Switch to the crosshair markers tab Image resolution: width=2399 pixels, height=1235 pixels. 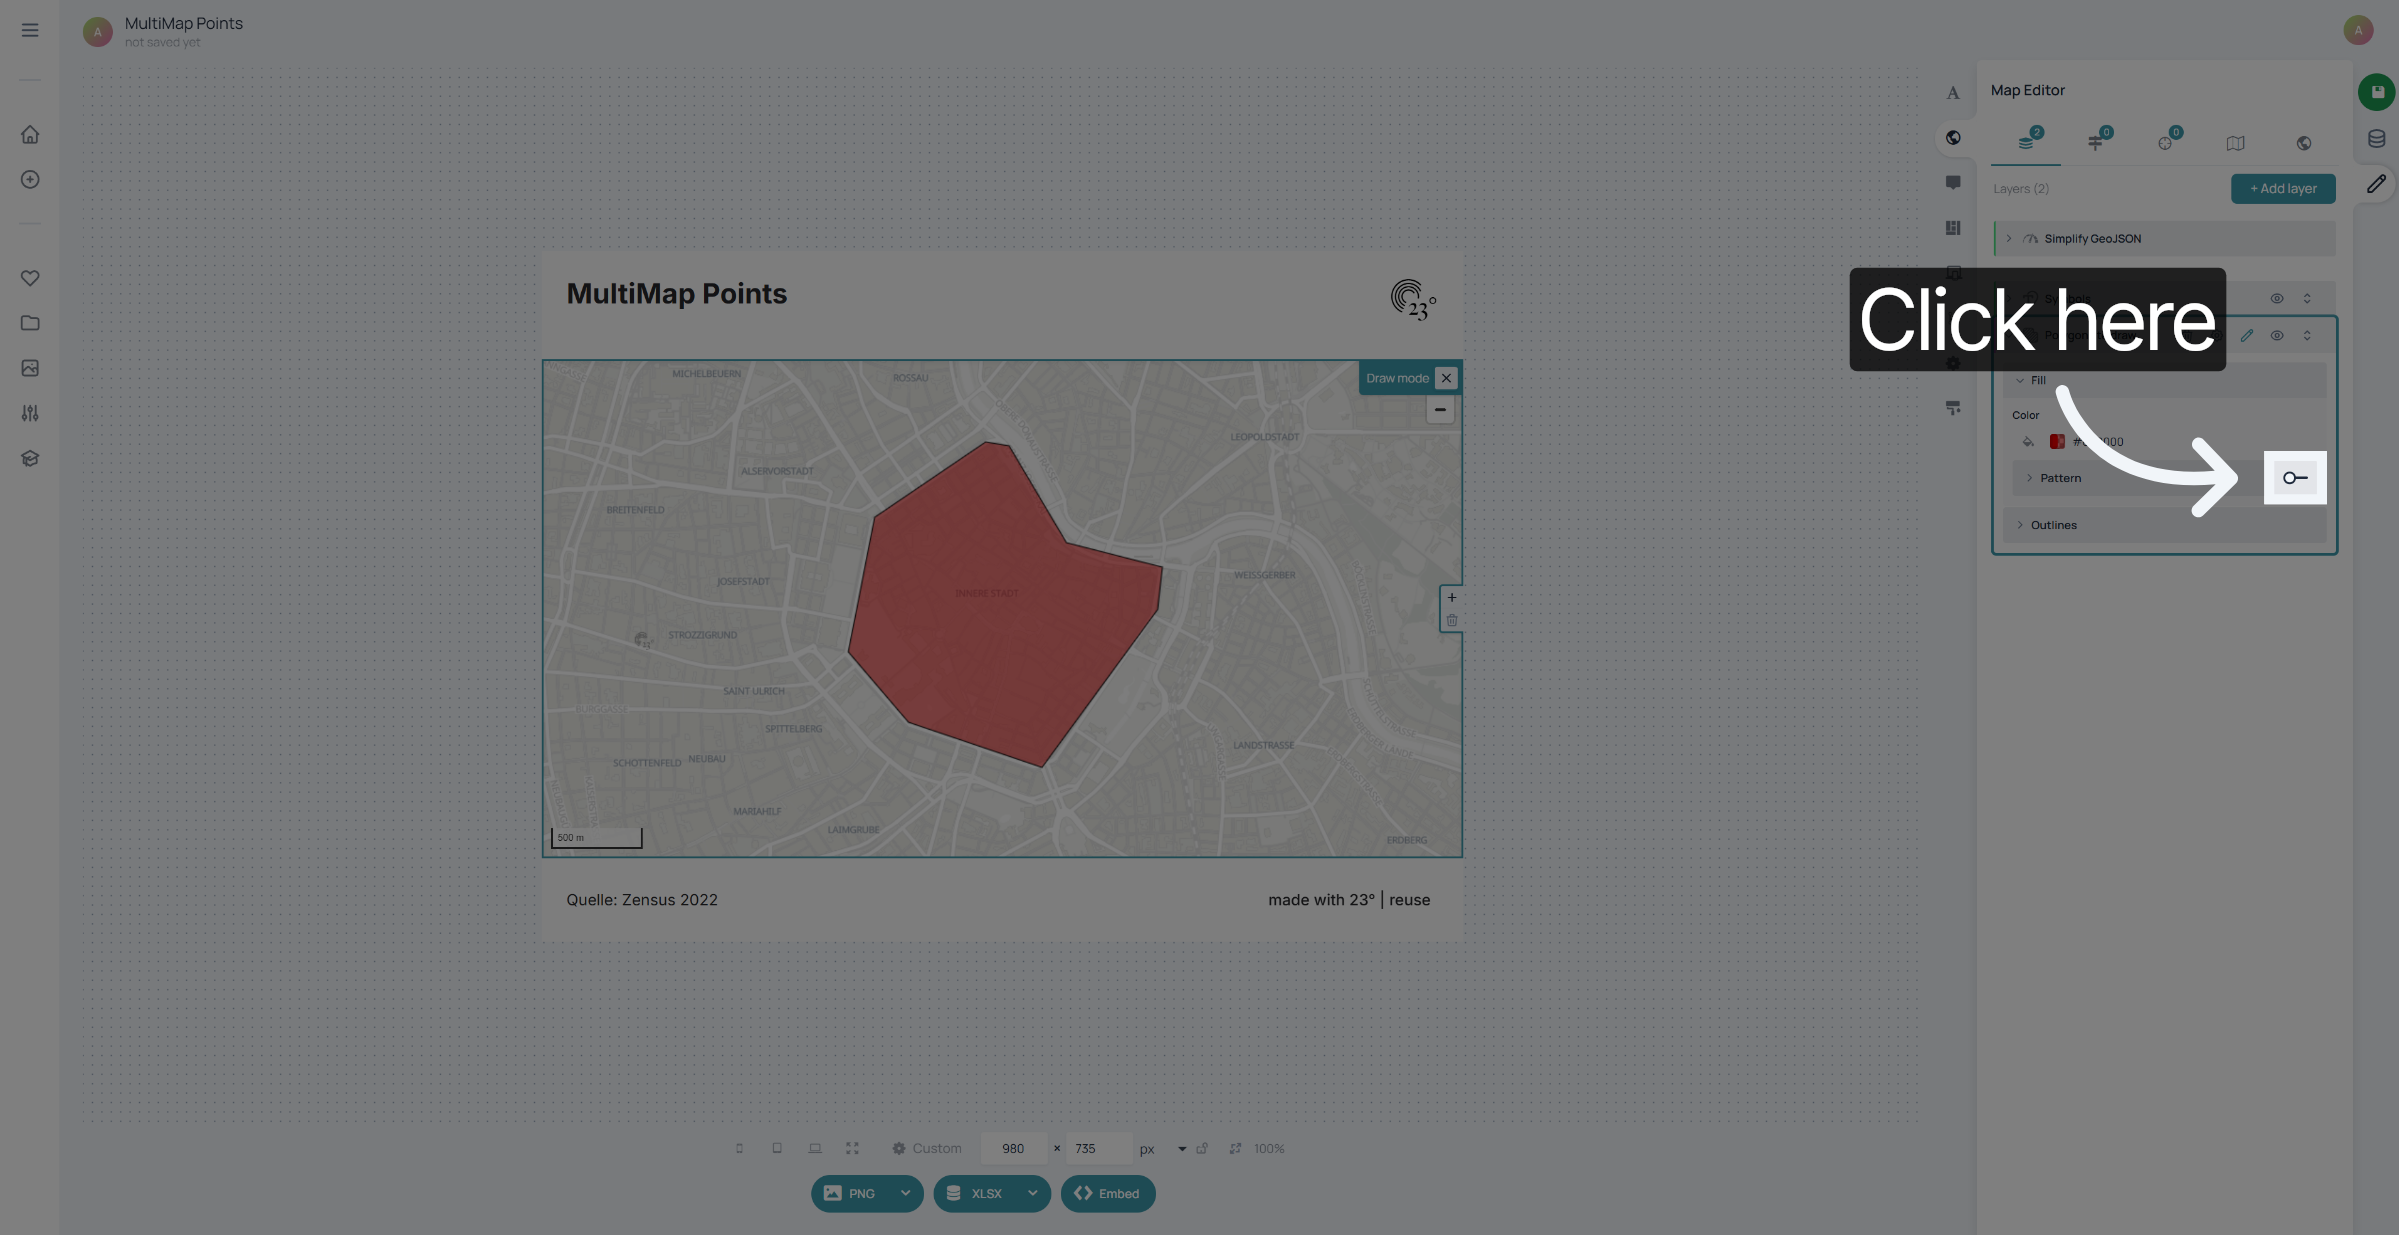coord(2166,142)
